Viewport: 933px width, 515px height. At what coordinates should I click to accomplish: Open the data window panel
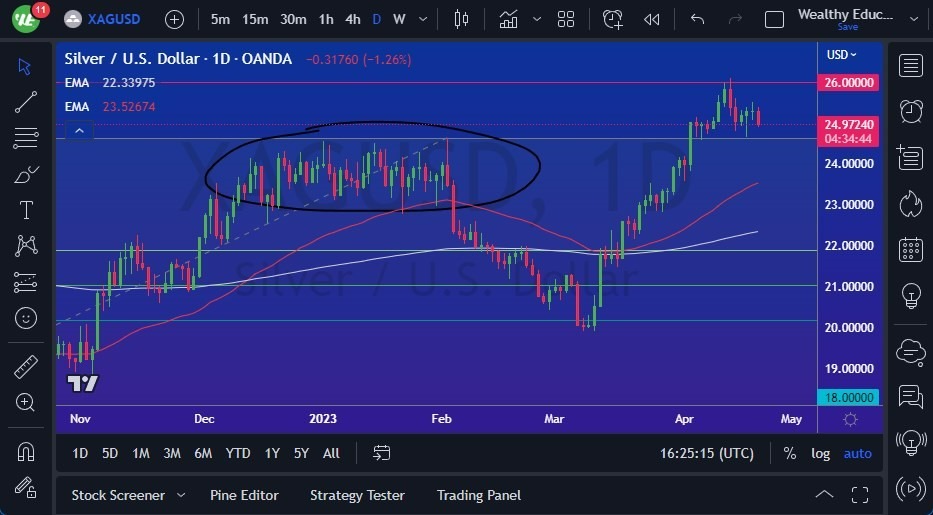click(910, 157)
